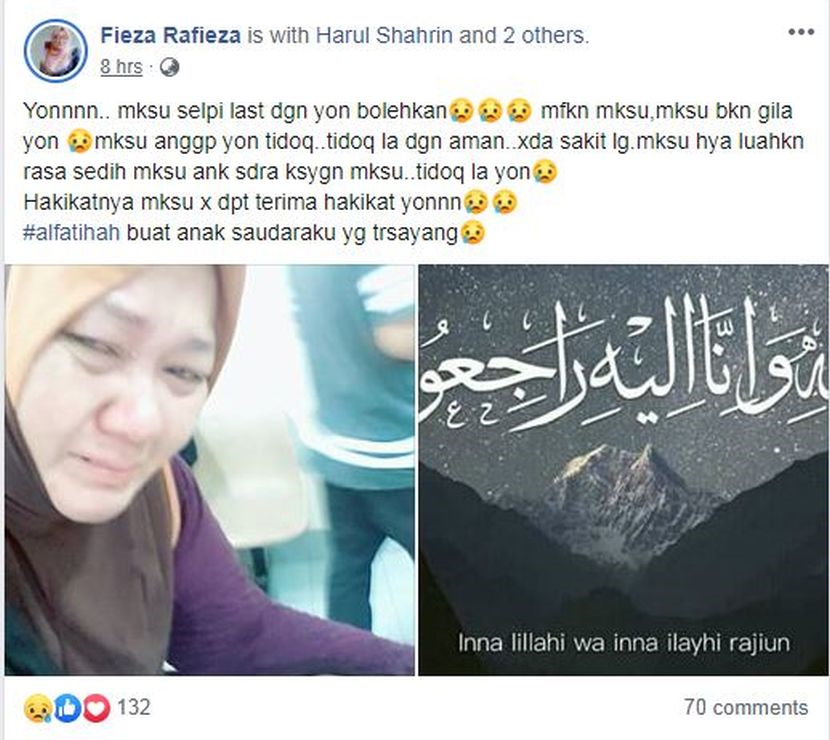View the 132 reactions count list
Screen dimensions: 830x740
click(x=134, y=708)
